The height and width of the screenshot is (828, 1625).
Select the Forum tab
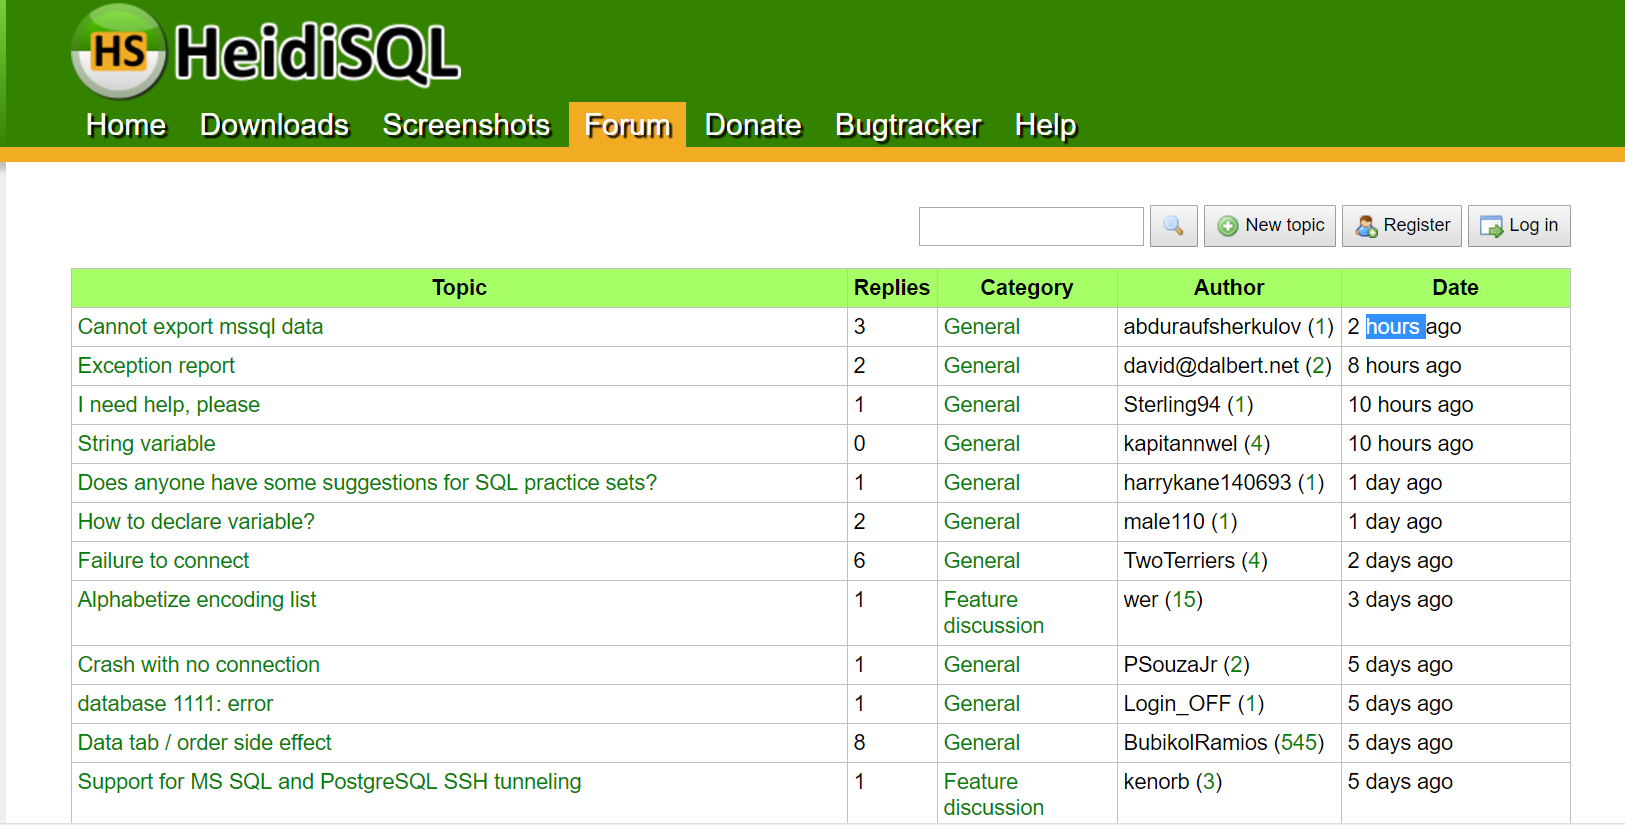[627, 125]
